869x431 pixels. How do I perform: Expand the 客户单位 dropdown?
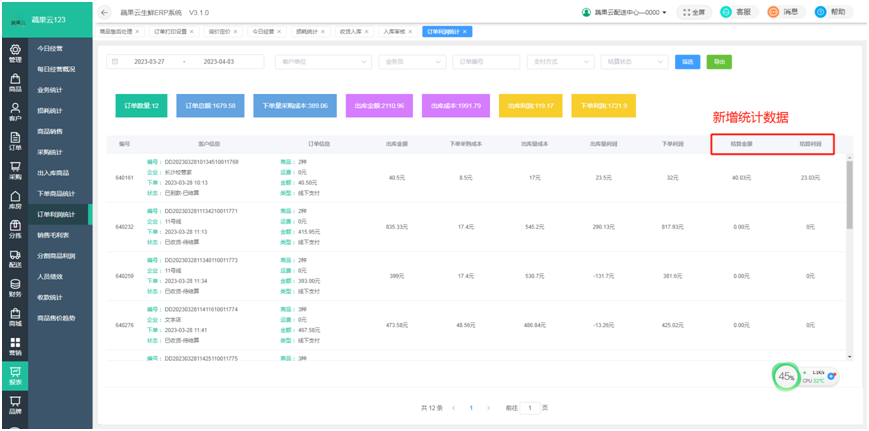coord(324,61)
